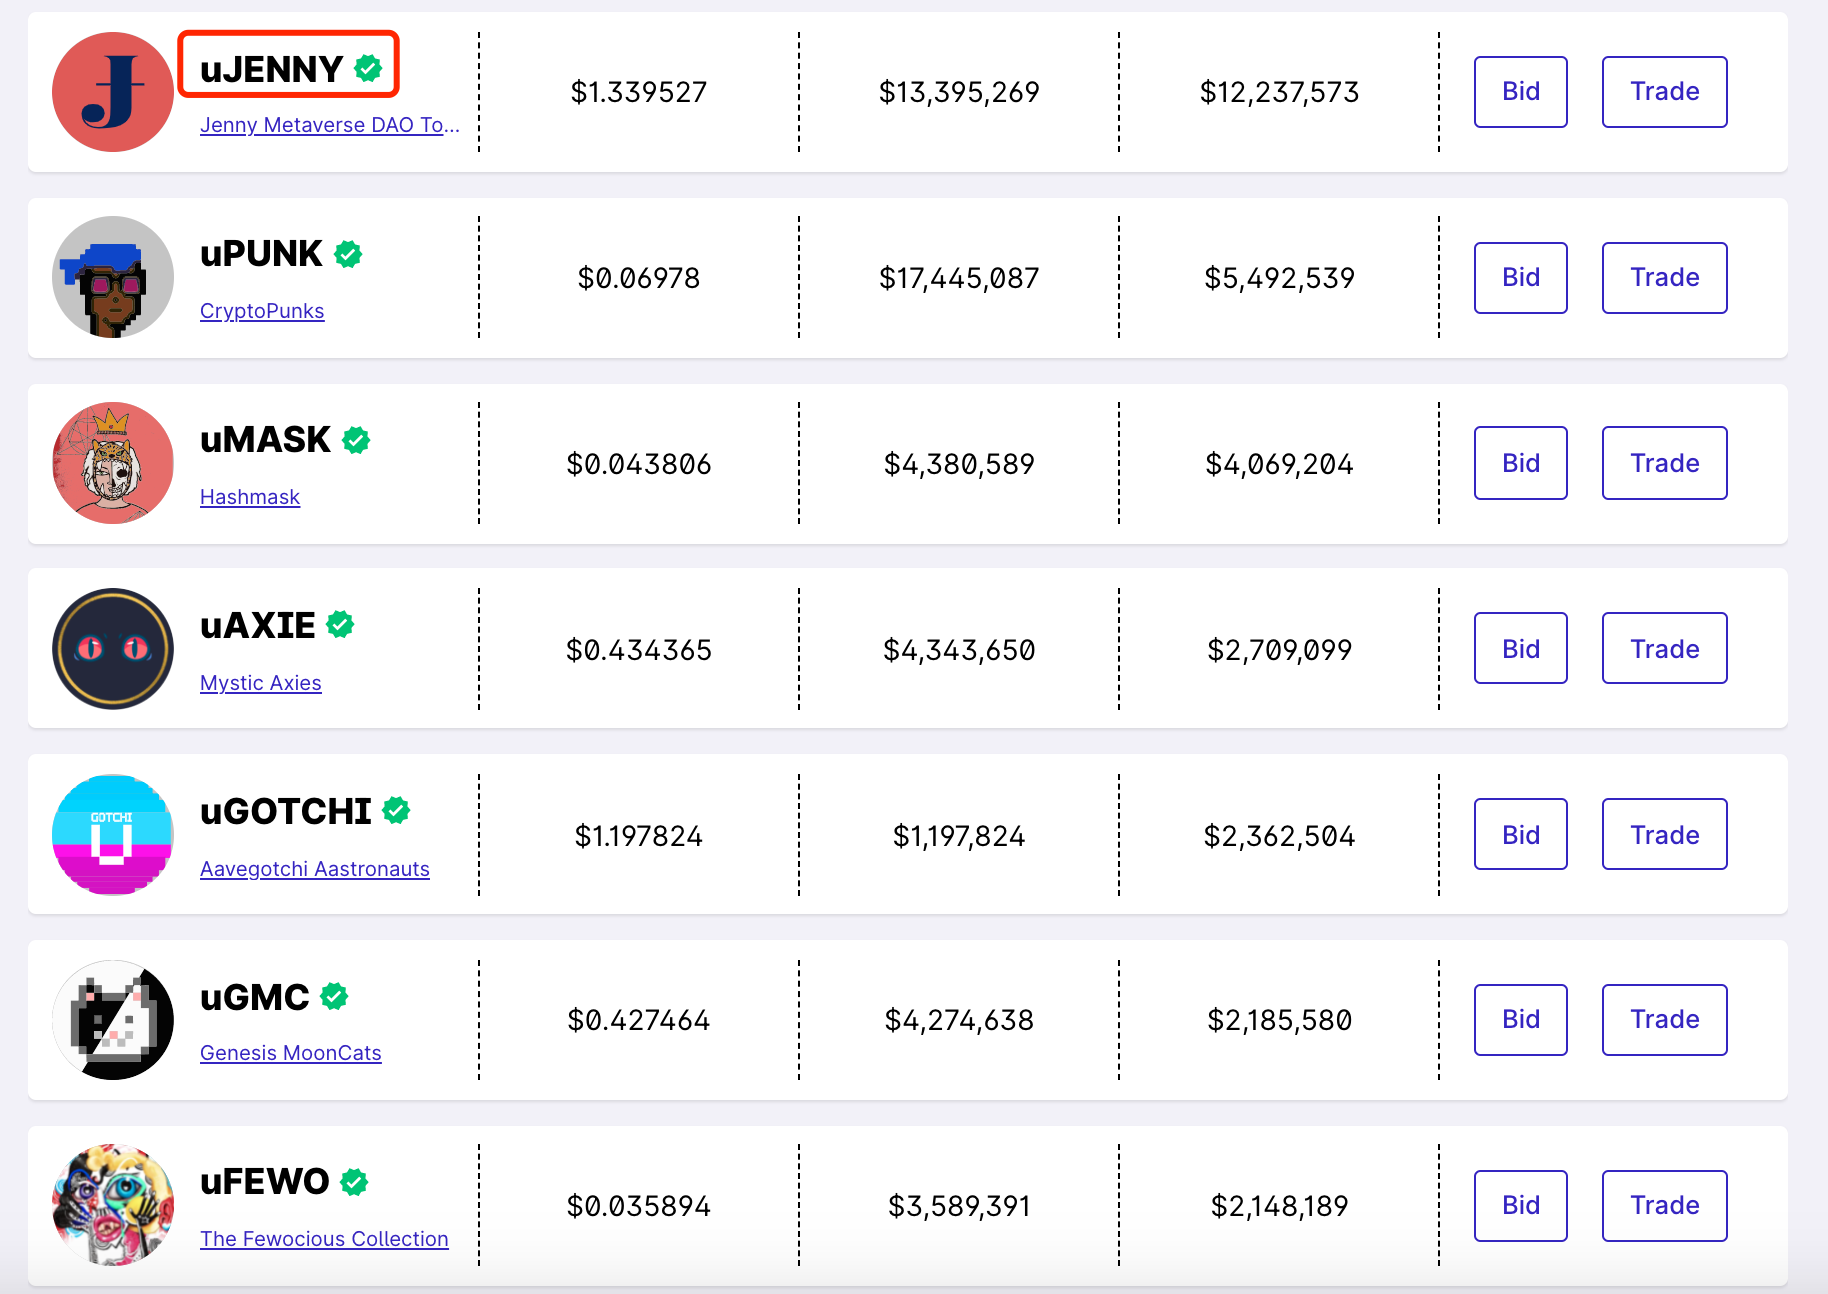
Task: Click the uPUNK CryptoPunk avatar icon
Action: (112, 277)
